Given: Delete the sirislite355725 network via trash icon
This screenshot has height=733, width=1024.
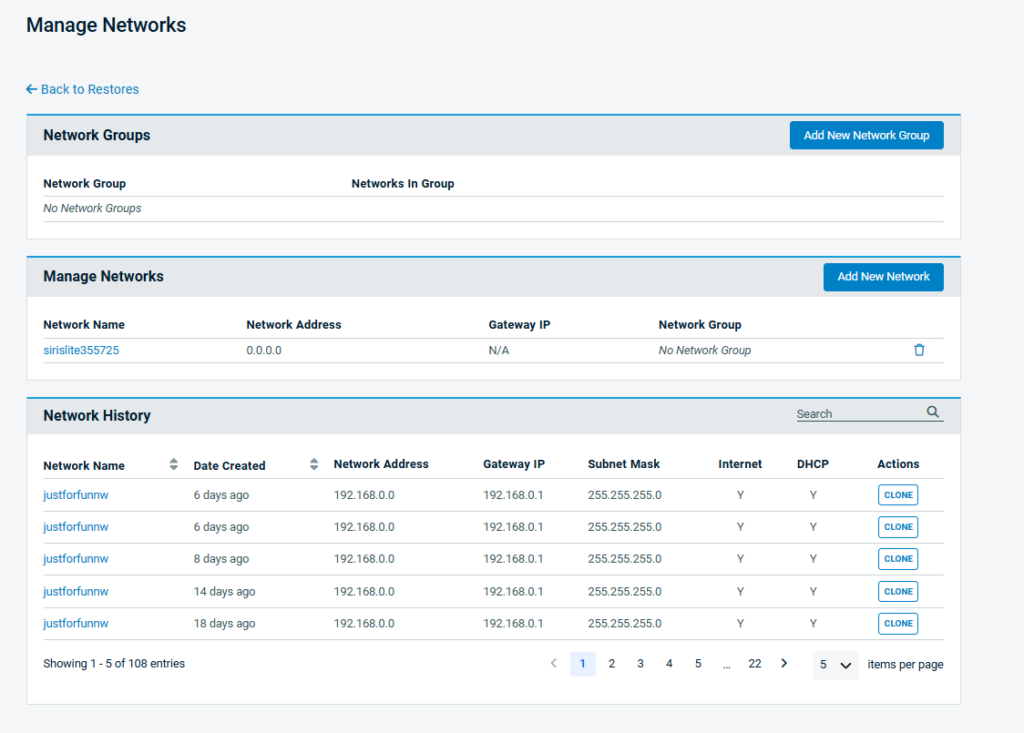Looking at the screenshot, I should (x=919, y=350).
